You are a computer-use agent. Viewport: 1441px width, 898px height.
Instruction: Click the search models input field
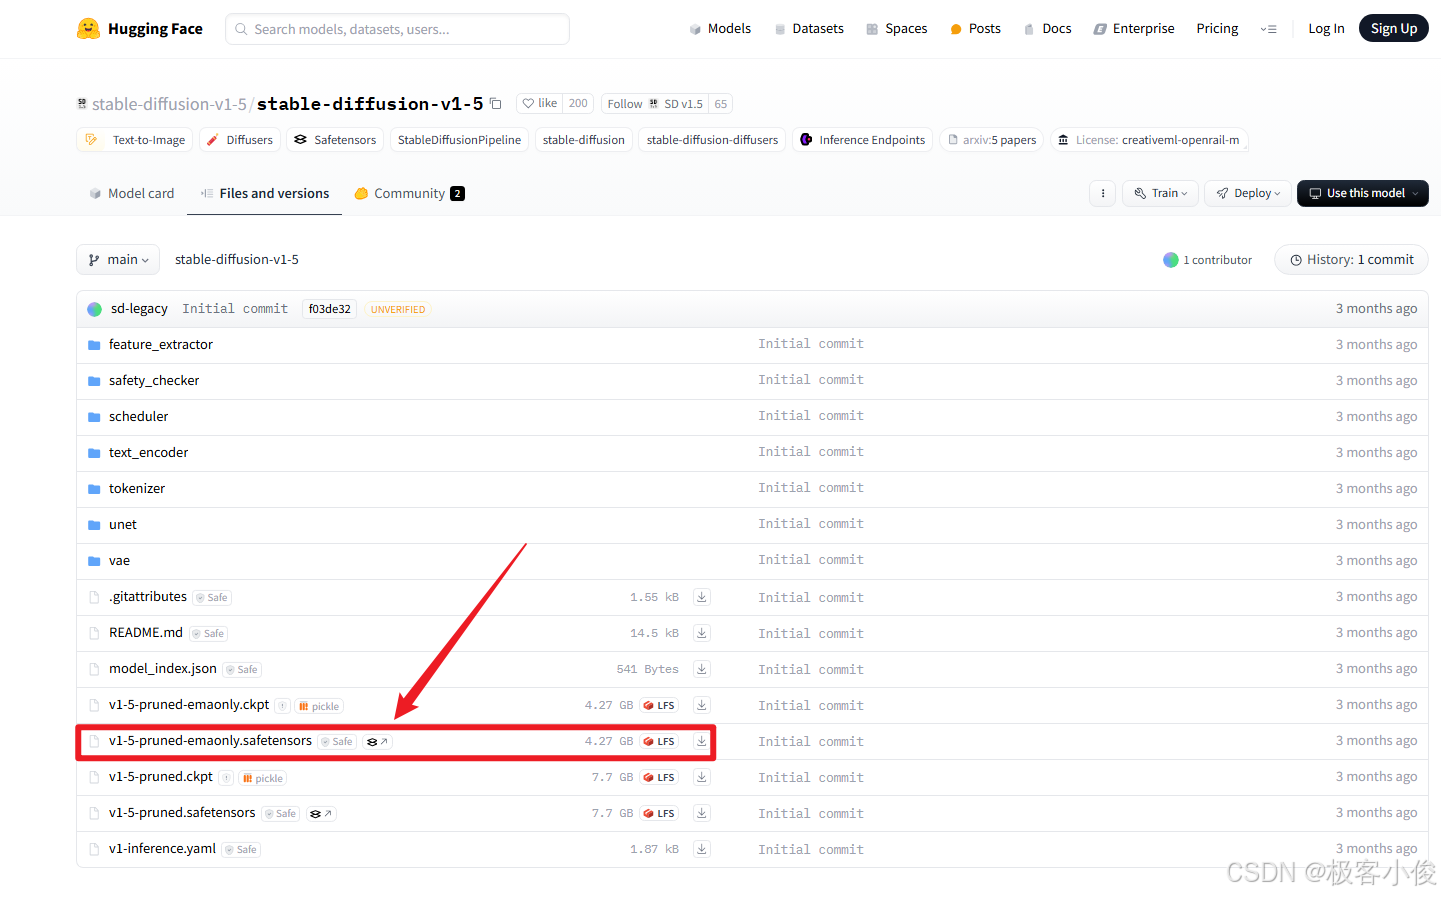coord(397,29)
